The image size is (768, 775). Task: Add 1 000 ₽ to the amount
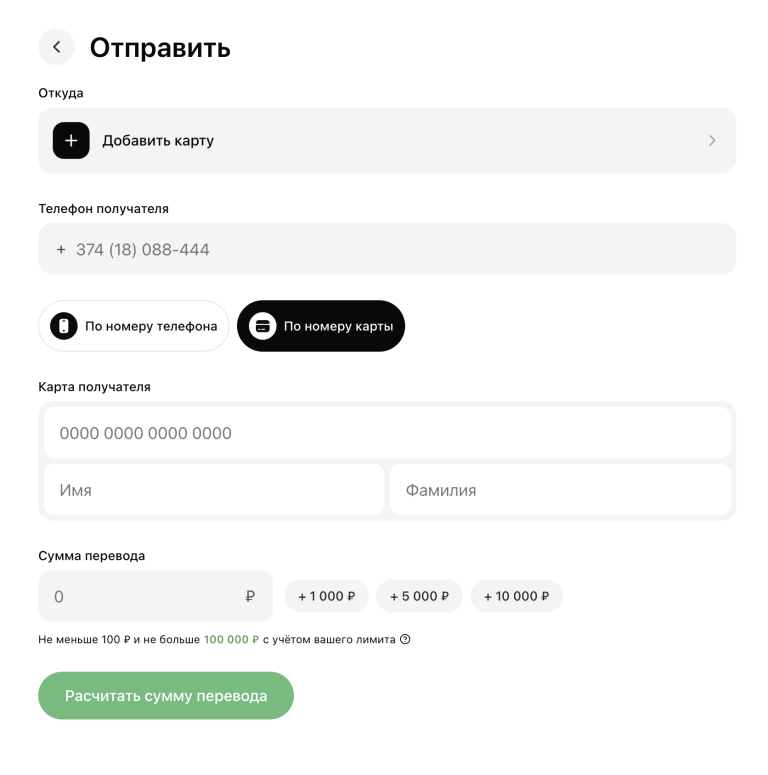[326, 596]
